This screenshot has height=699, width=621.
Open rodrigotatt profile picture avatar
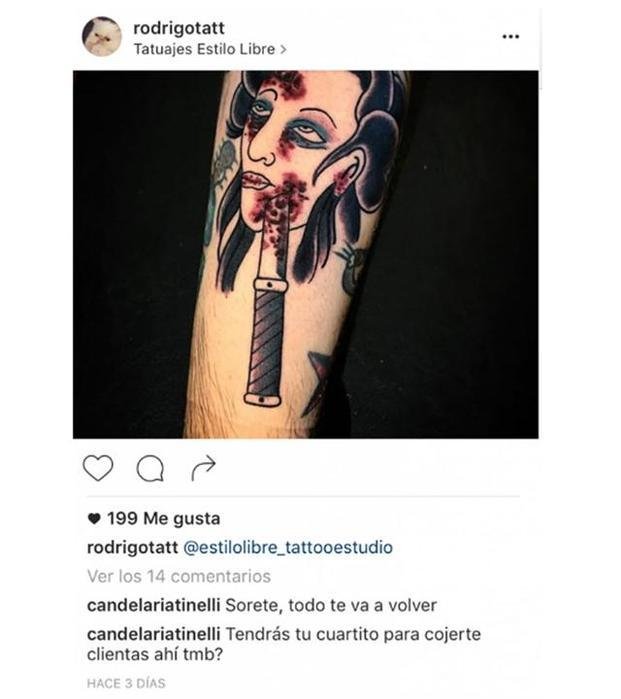coord(102,37)
